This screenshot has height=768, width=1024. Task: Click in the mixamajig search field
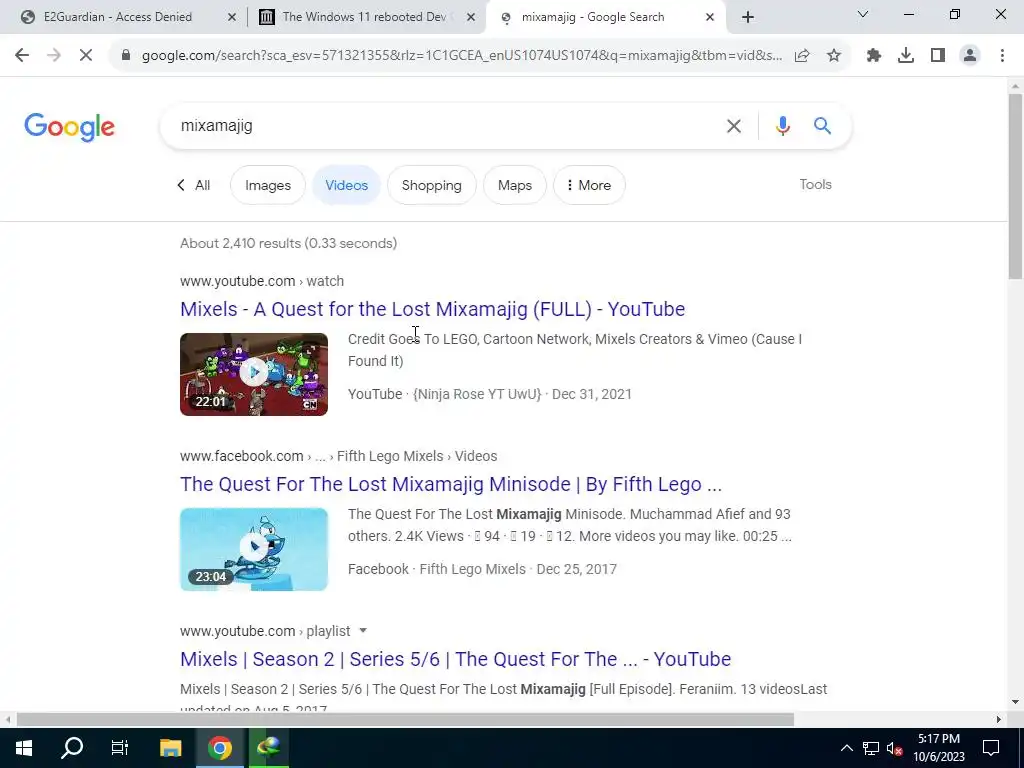(x=444, y=126)
